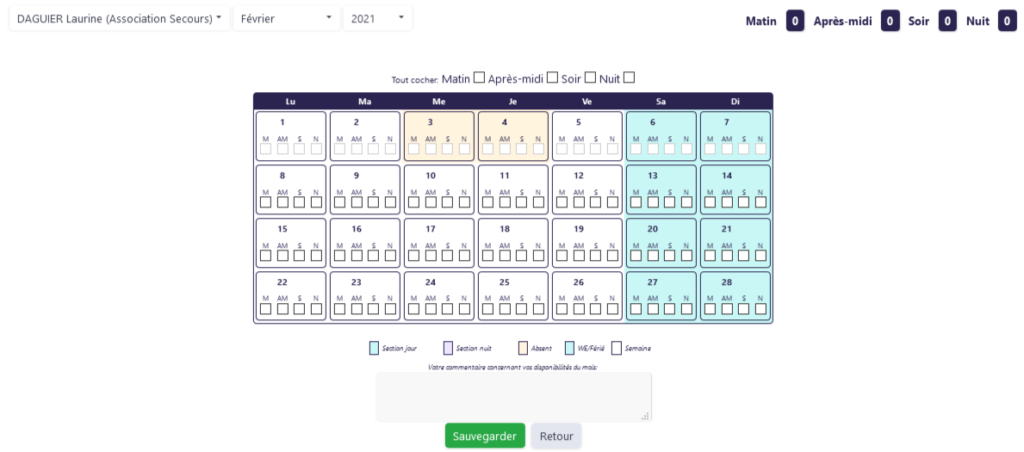Click the Absent legend color swatch

pos(523,348)
